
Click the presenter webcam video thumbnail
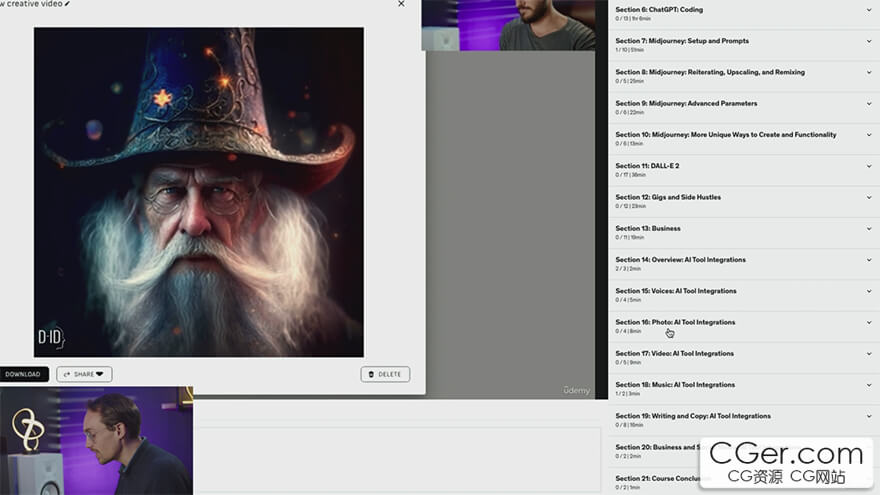(97, 441)
